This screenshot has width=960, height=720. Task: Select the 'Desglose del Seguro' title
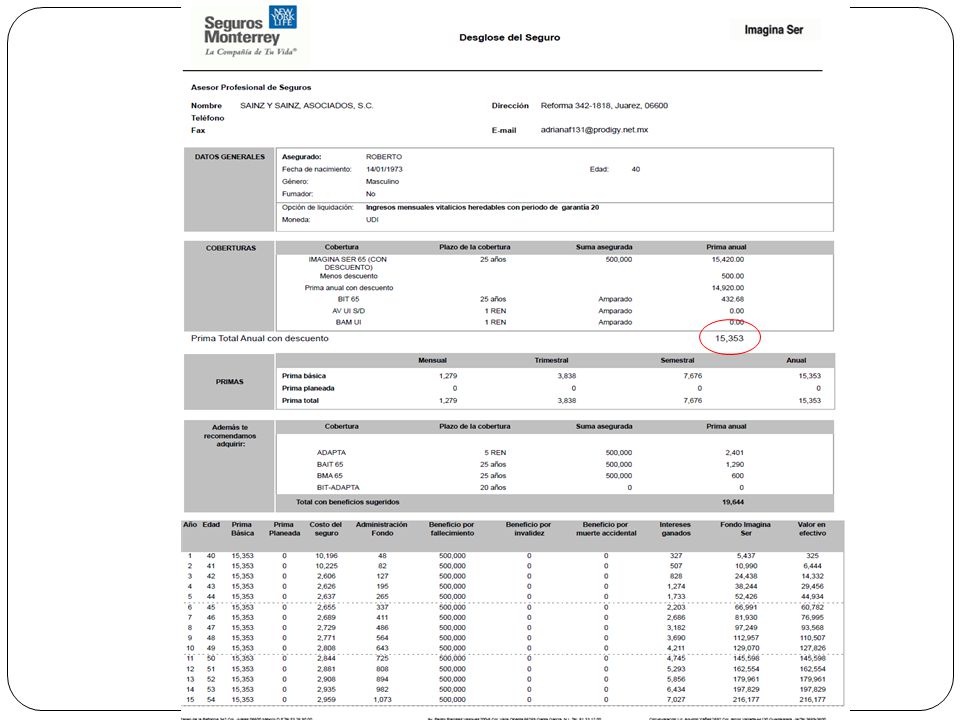pos(509,37)
